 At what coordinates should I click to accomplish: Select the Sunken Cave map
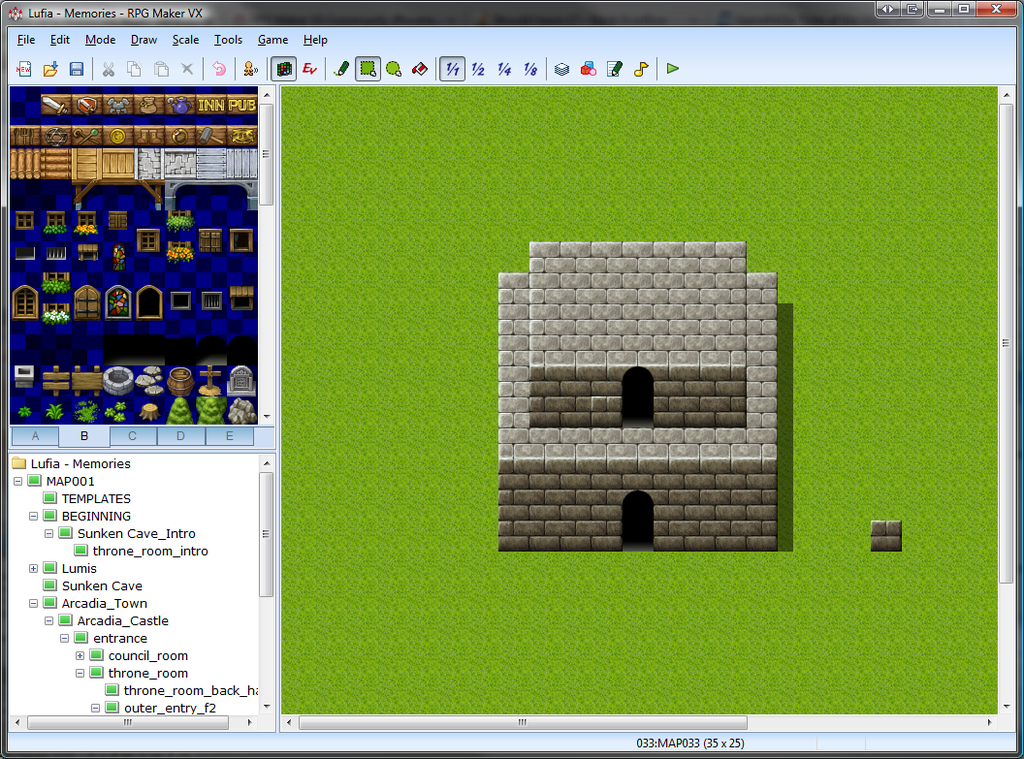[102, 586]
